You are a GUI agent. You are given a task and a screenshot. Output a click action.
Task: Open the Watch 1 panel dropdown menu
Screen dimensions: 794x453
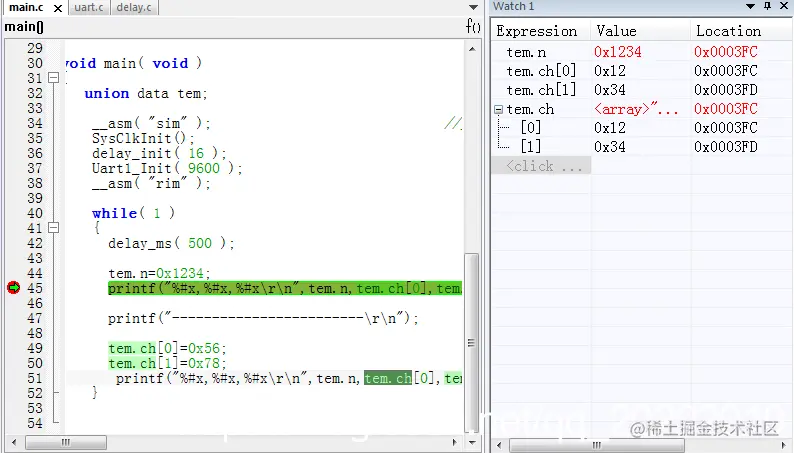pyautogui.click(x=750, y=6)
